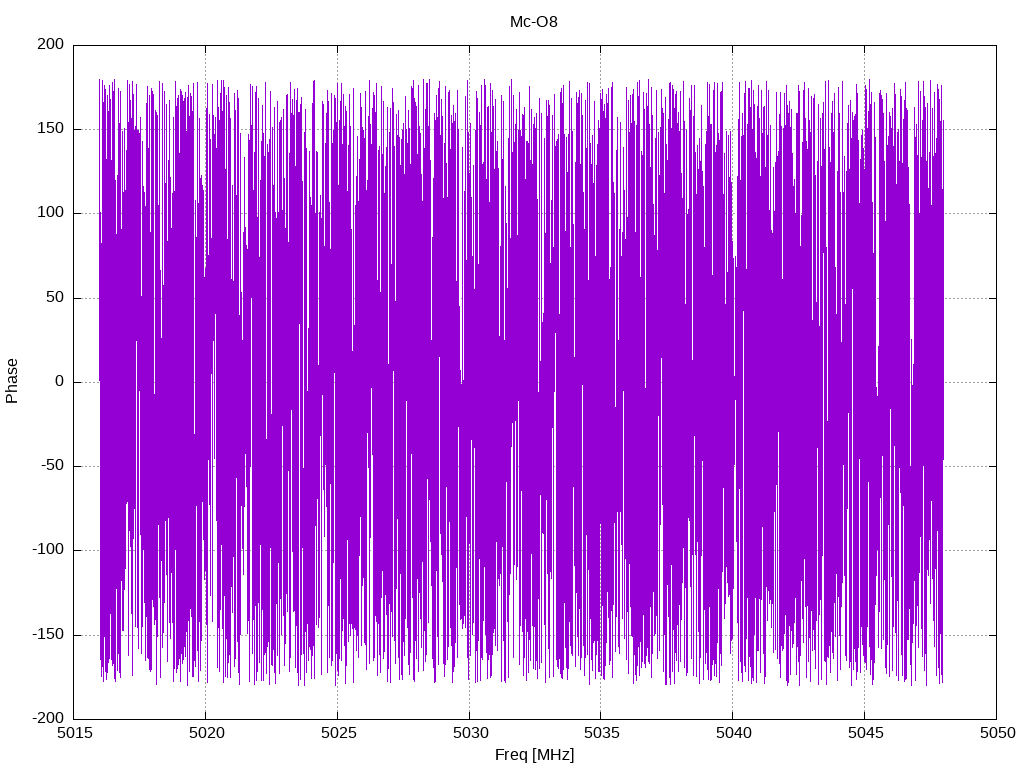Click the y-axis tick label -200

(48, 718)
